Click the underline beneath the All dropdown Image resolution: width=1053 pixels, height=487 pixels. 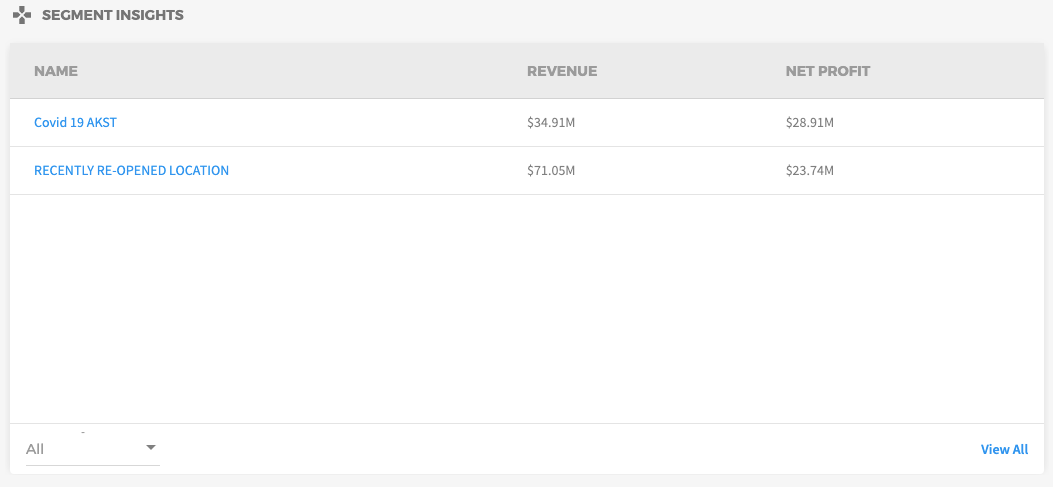point(93,465)
